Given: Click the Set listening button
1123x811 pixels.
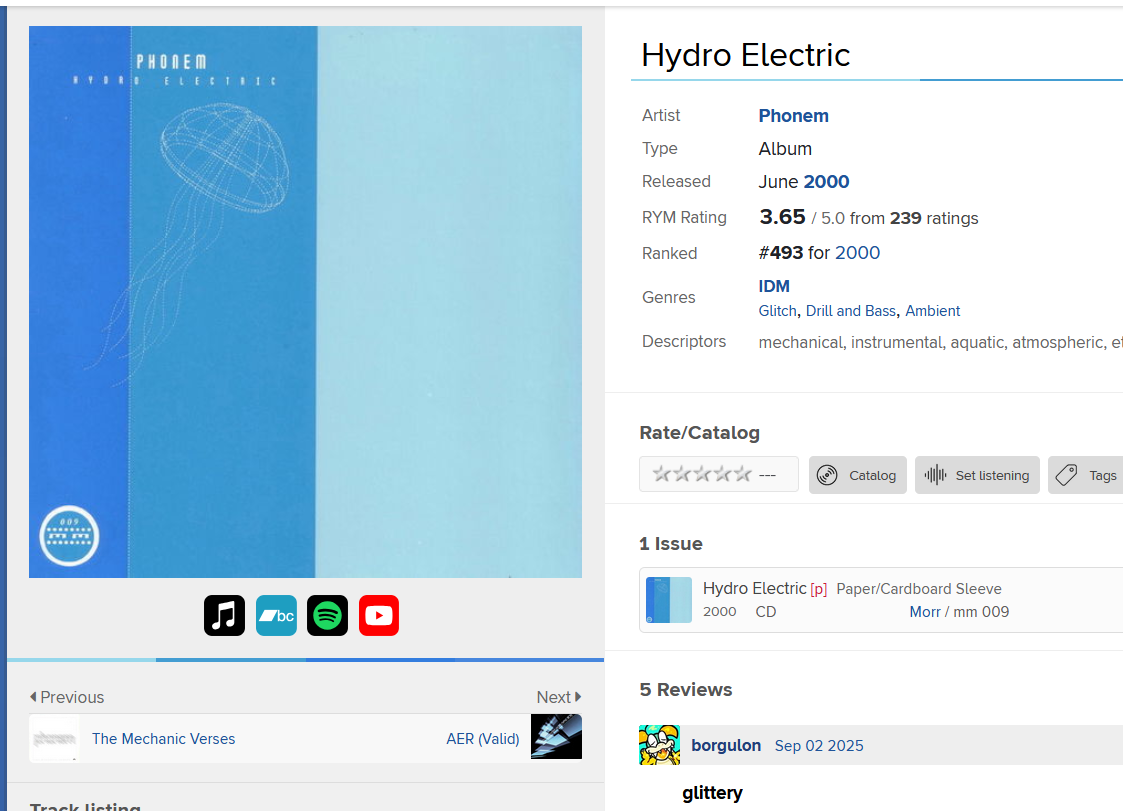Looking at the screenshot, I should point(977,475).
